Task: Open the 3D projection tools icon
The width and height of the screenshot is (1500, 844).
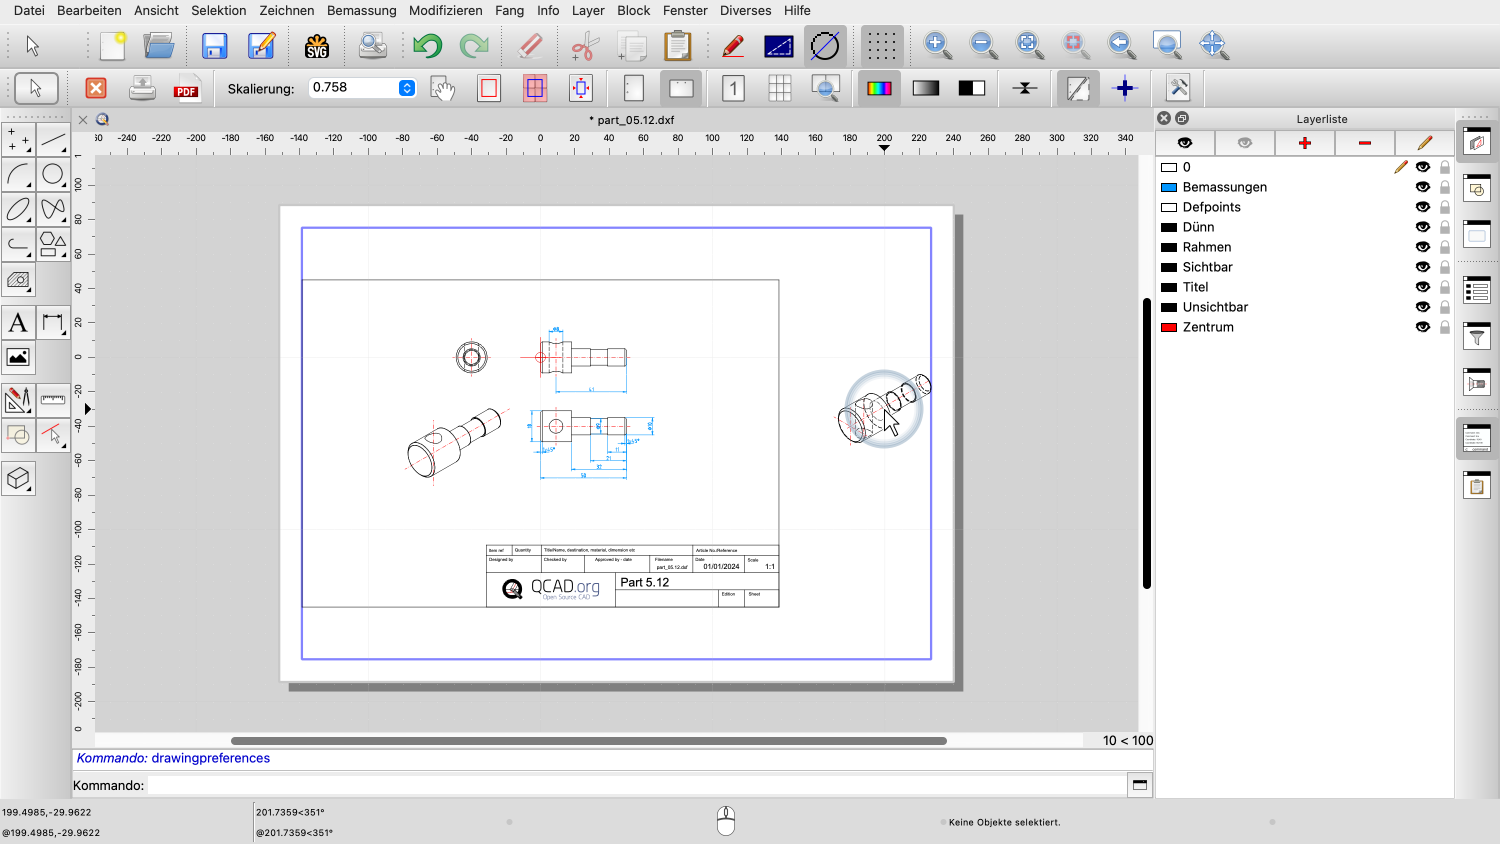Action: pos(18,479)
